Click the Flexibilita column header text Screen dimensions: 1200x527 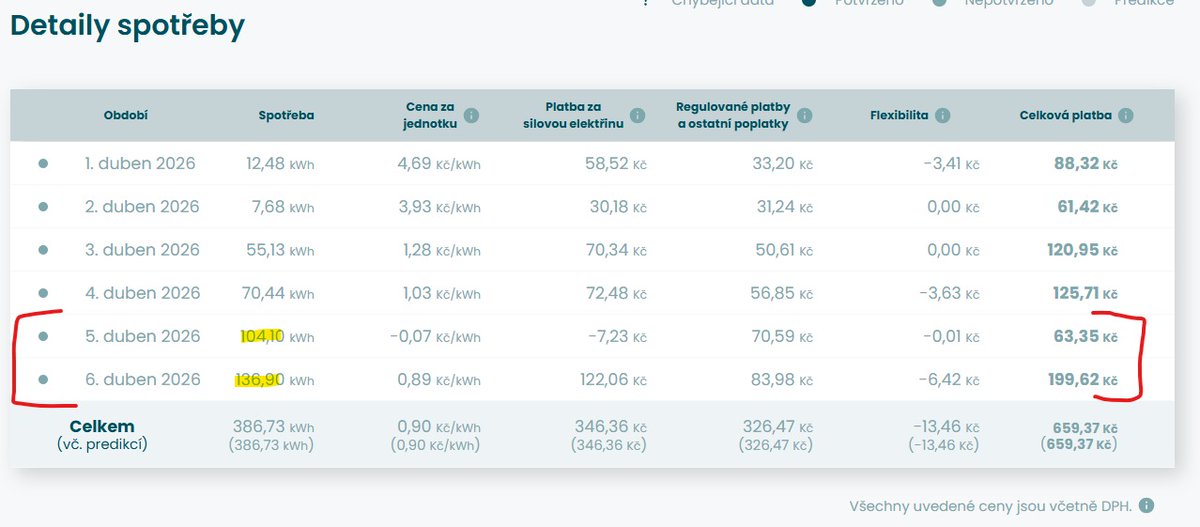coord(899,115)
